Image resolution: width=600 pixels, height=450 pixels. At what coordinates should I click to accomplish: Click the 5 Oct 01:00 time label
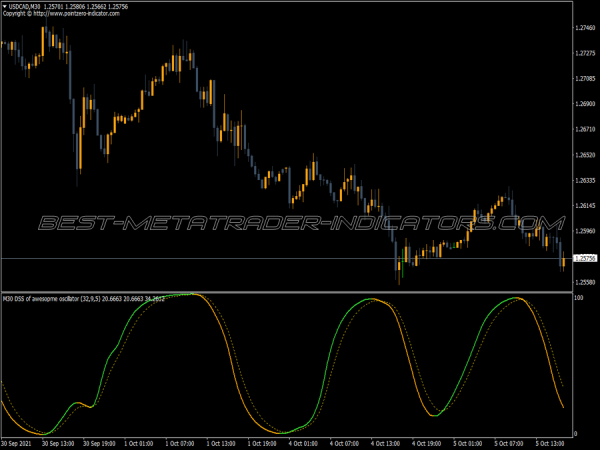468,443
